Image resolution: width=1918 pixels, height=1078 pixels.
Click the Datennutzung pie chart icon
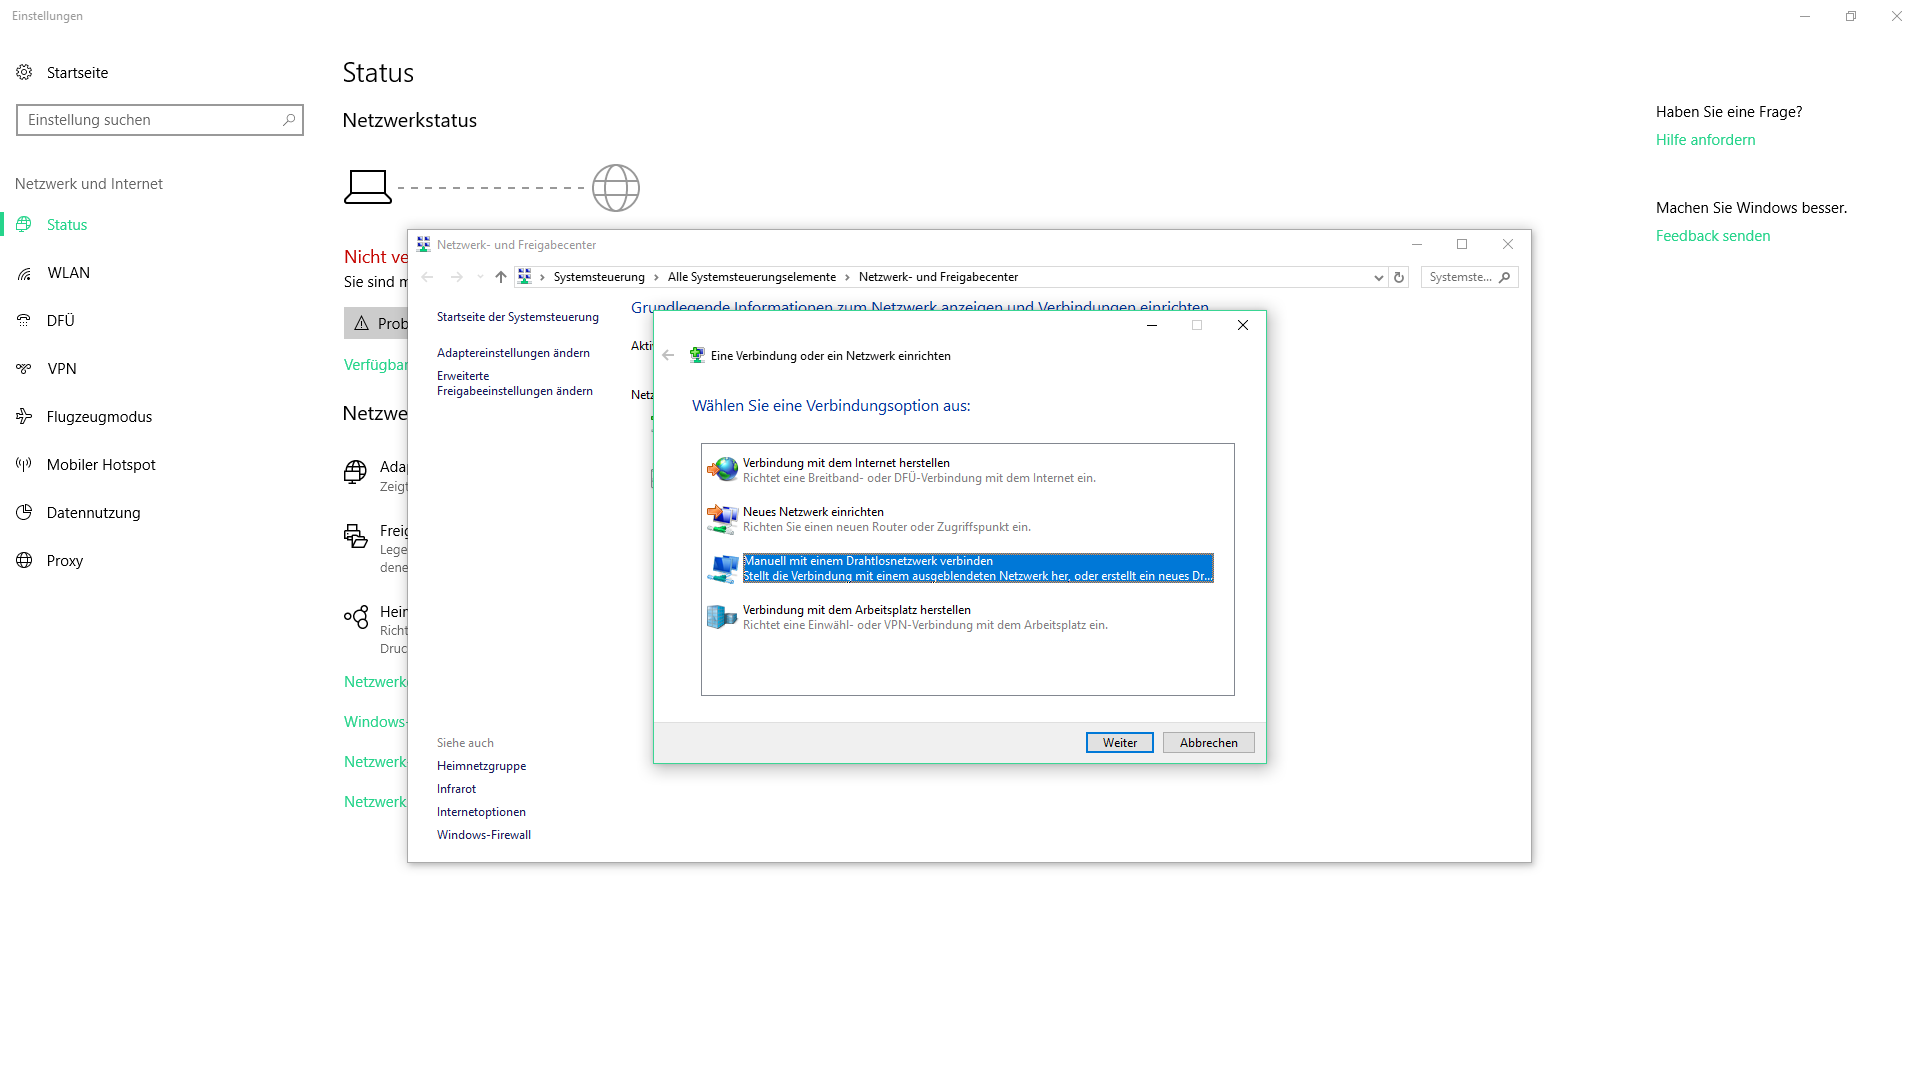[x=24, y=512]
